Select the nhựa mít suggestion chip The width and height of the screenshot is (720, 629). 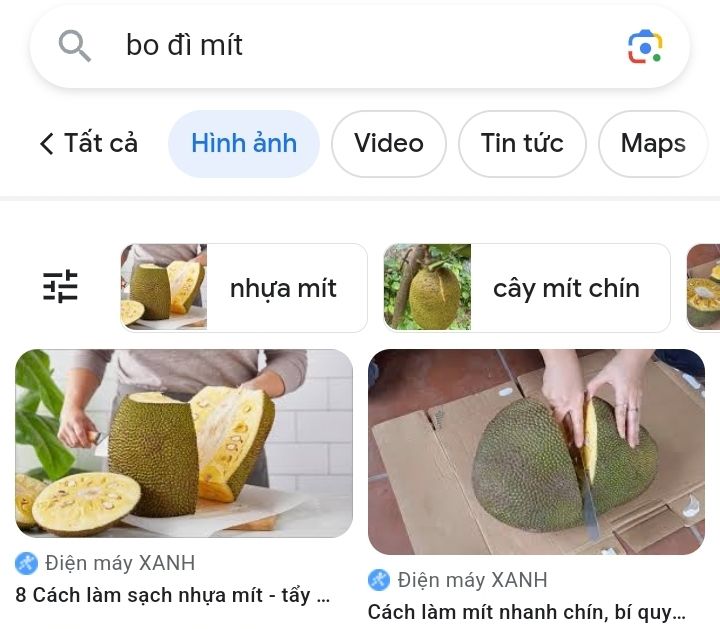click(244, 287)
